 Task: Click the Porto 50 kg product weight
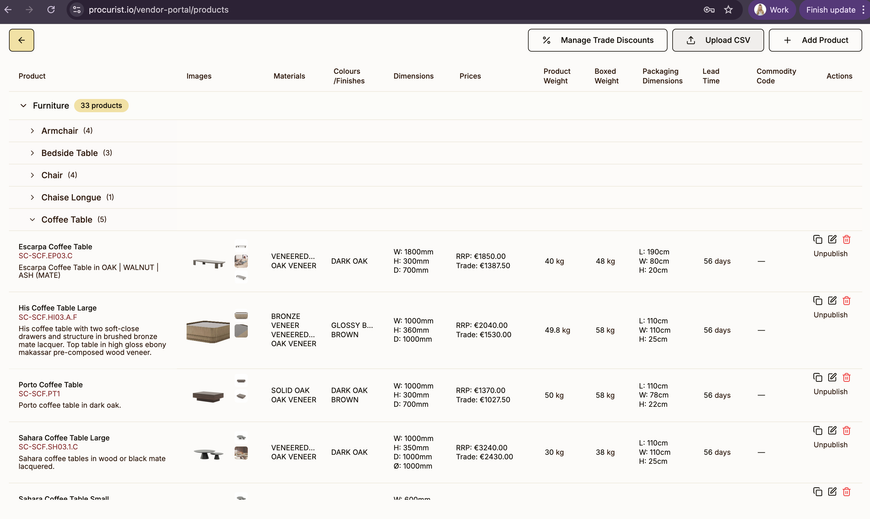pos(554,395)
